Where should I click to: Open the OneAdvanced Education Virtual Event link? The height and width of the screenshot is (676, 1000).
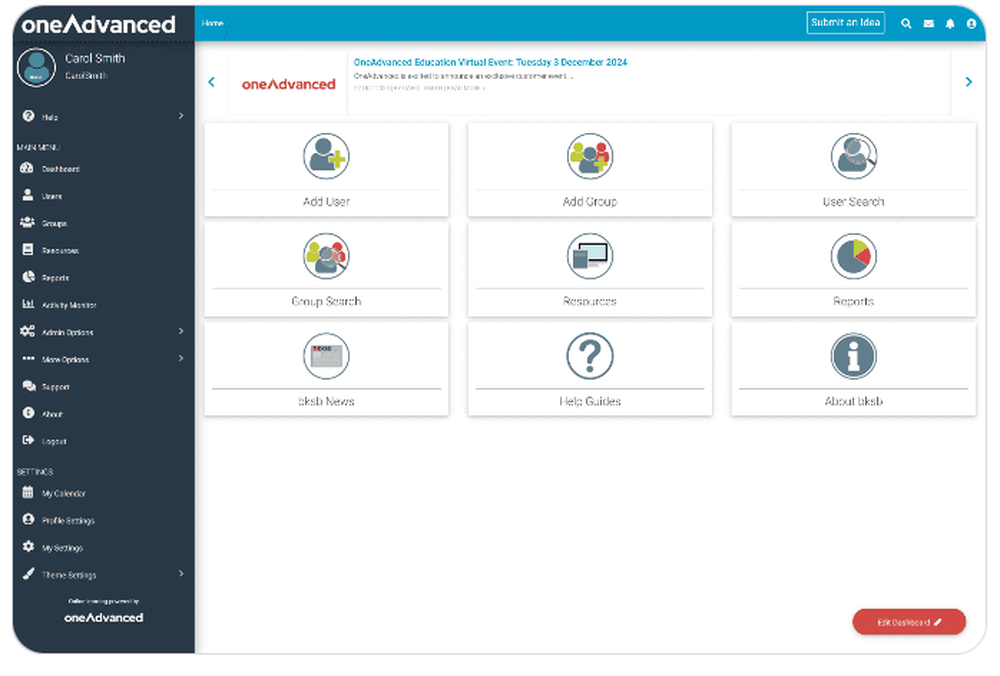[489, 62]
